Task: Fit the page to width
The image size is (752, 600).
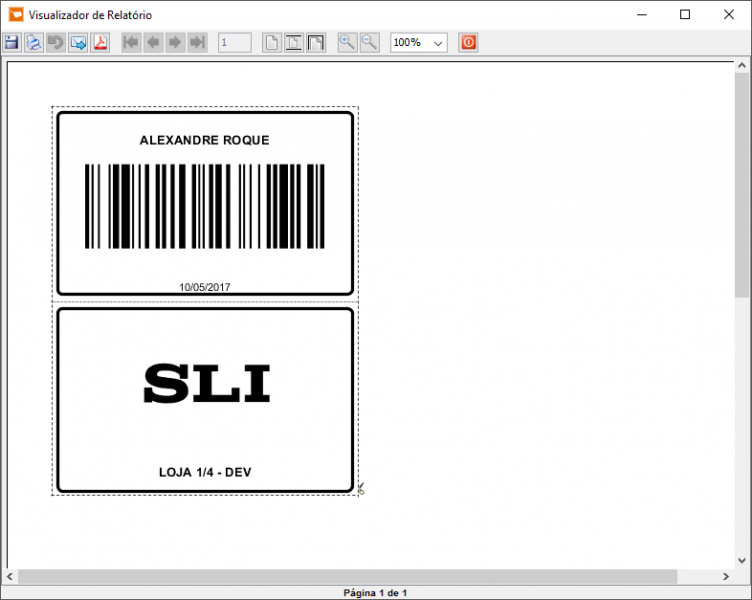Action: coord(294,43)
